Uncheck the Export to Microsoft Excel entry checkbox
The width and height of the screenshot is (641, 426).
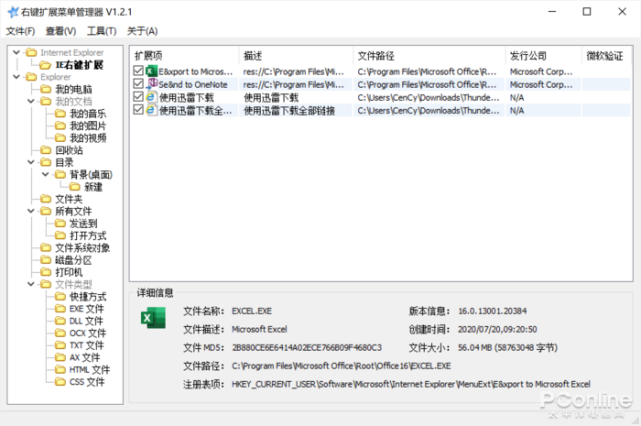138,71
